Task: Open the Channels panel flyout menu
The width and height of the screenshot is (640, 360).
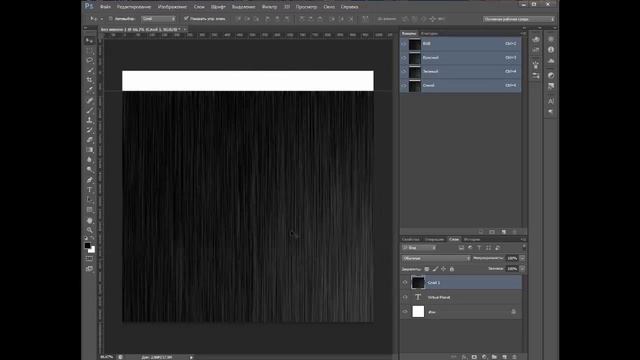Action: pos(523,33)
